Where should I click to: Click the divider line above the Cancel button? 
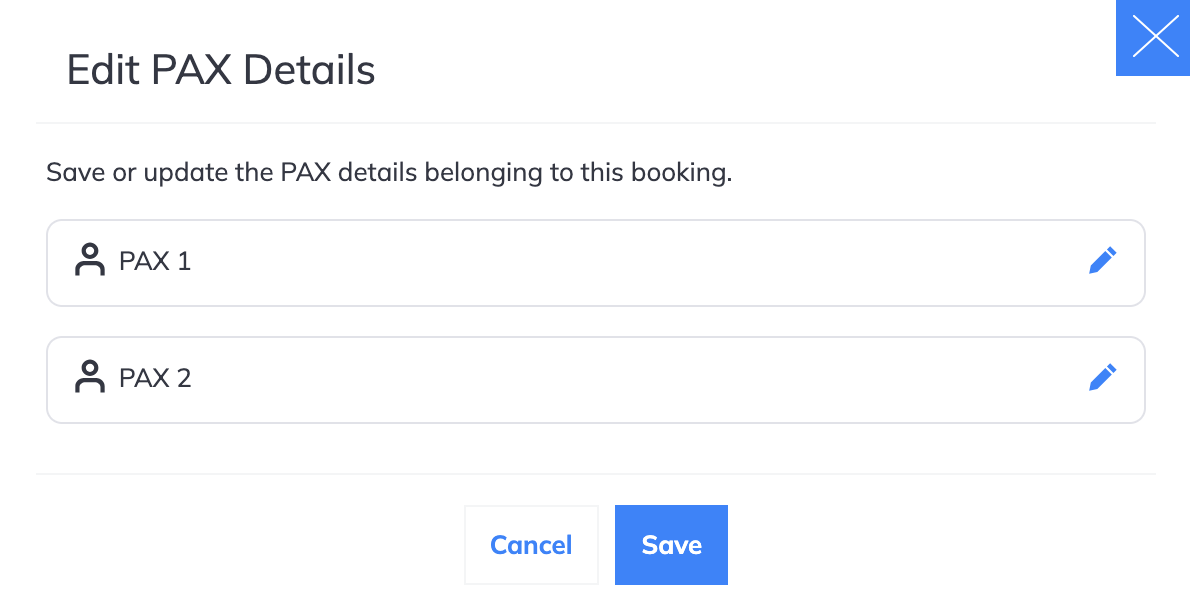tap(596, 474)
